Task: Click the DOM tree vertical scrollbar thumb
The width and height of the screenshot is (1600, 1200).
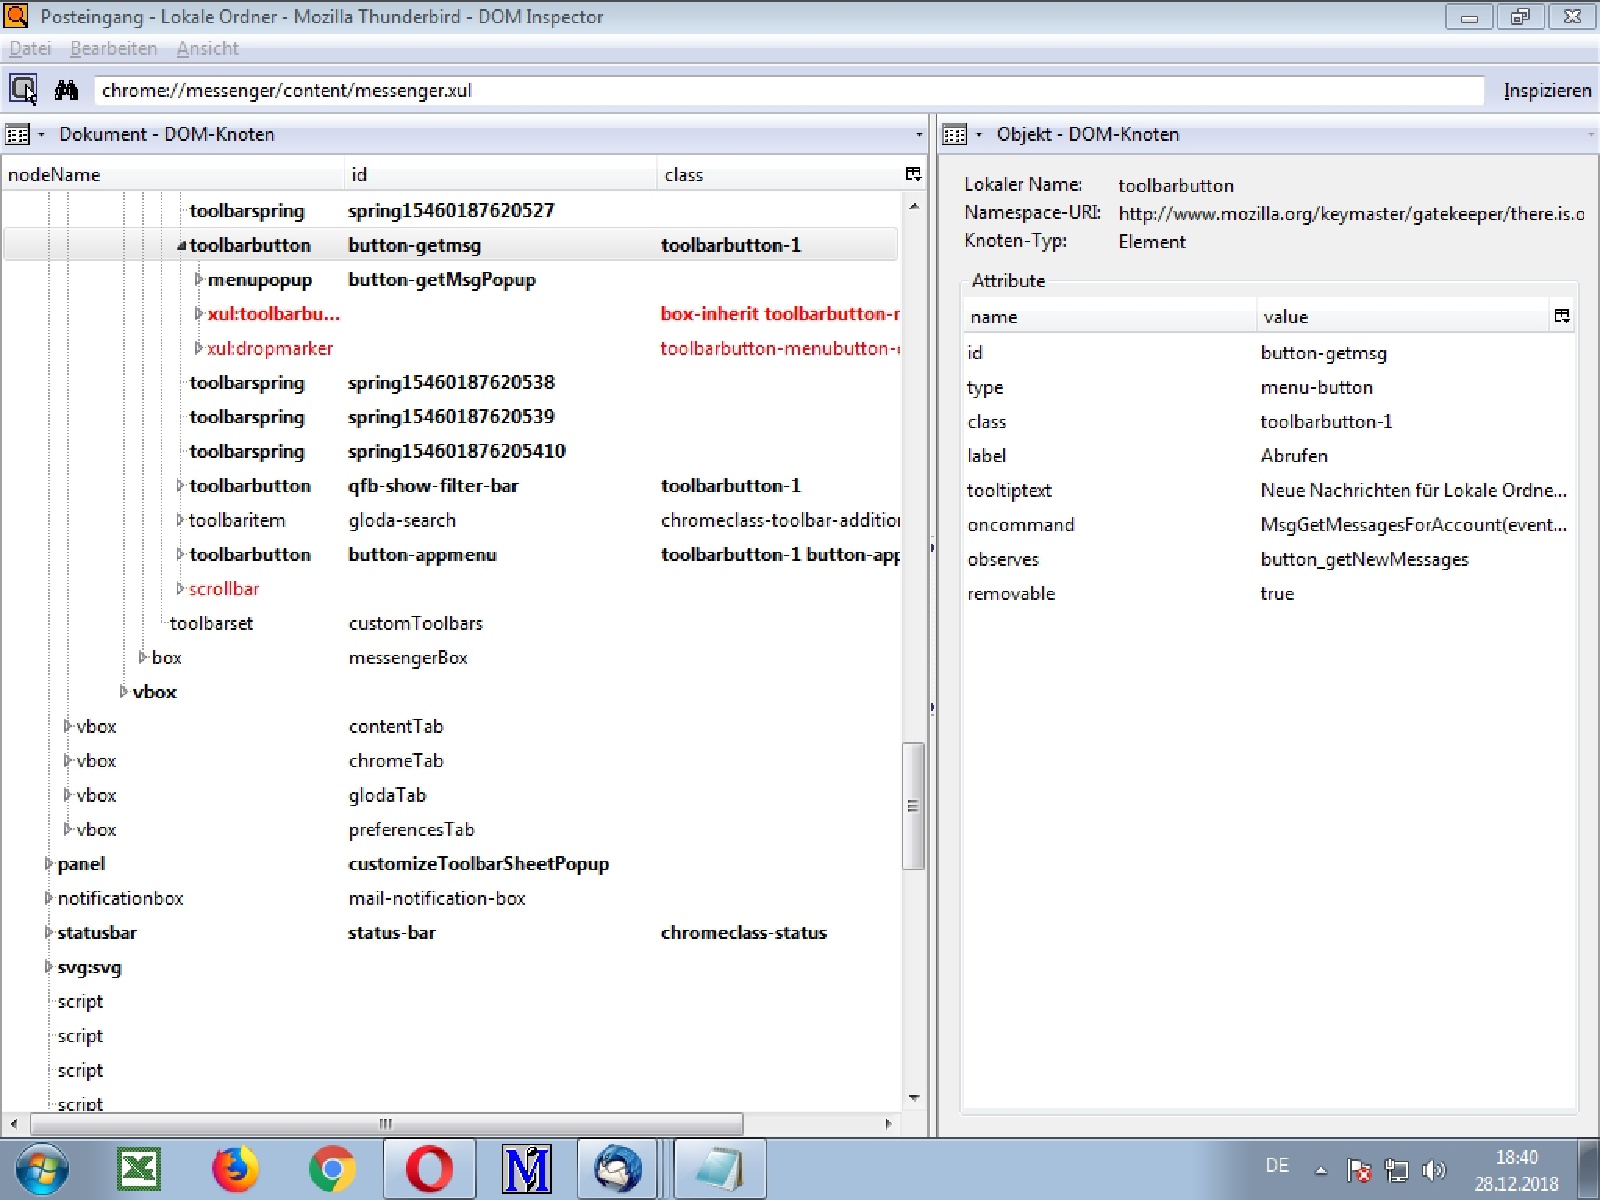Action: tap(913, 805)
